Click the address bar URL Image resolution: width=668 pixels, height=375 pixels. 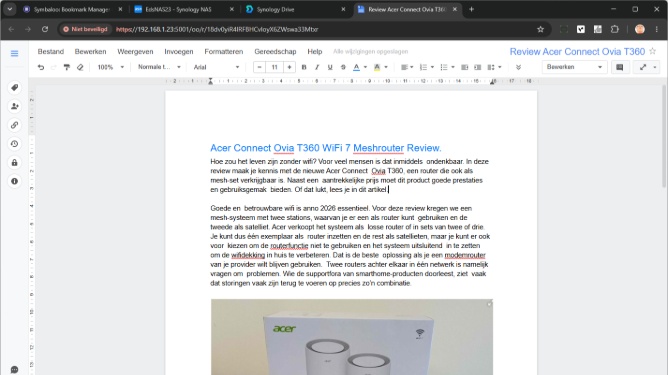coord(217,29)
